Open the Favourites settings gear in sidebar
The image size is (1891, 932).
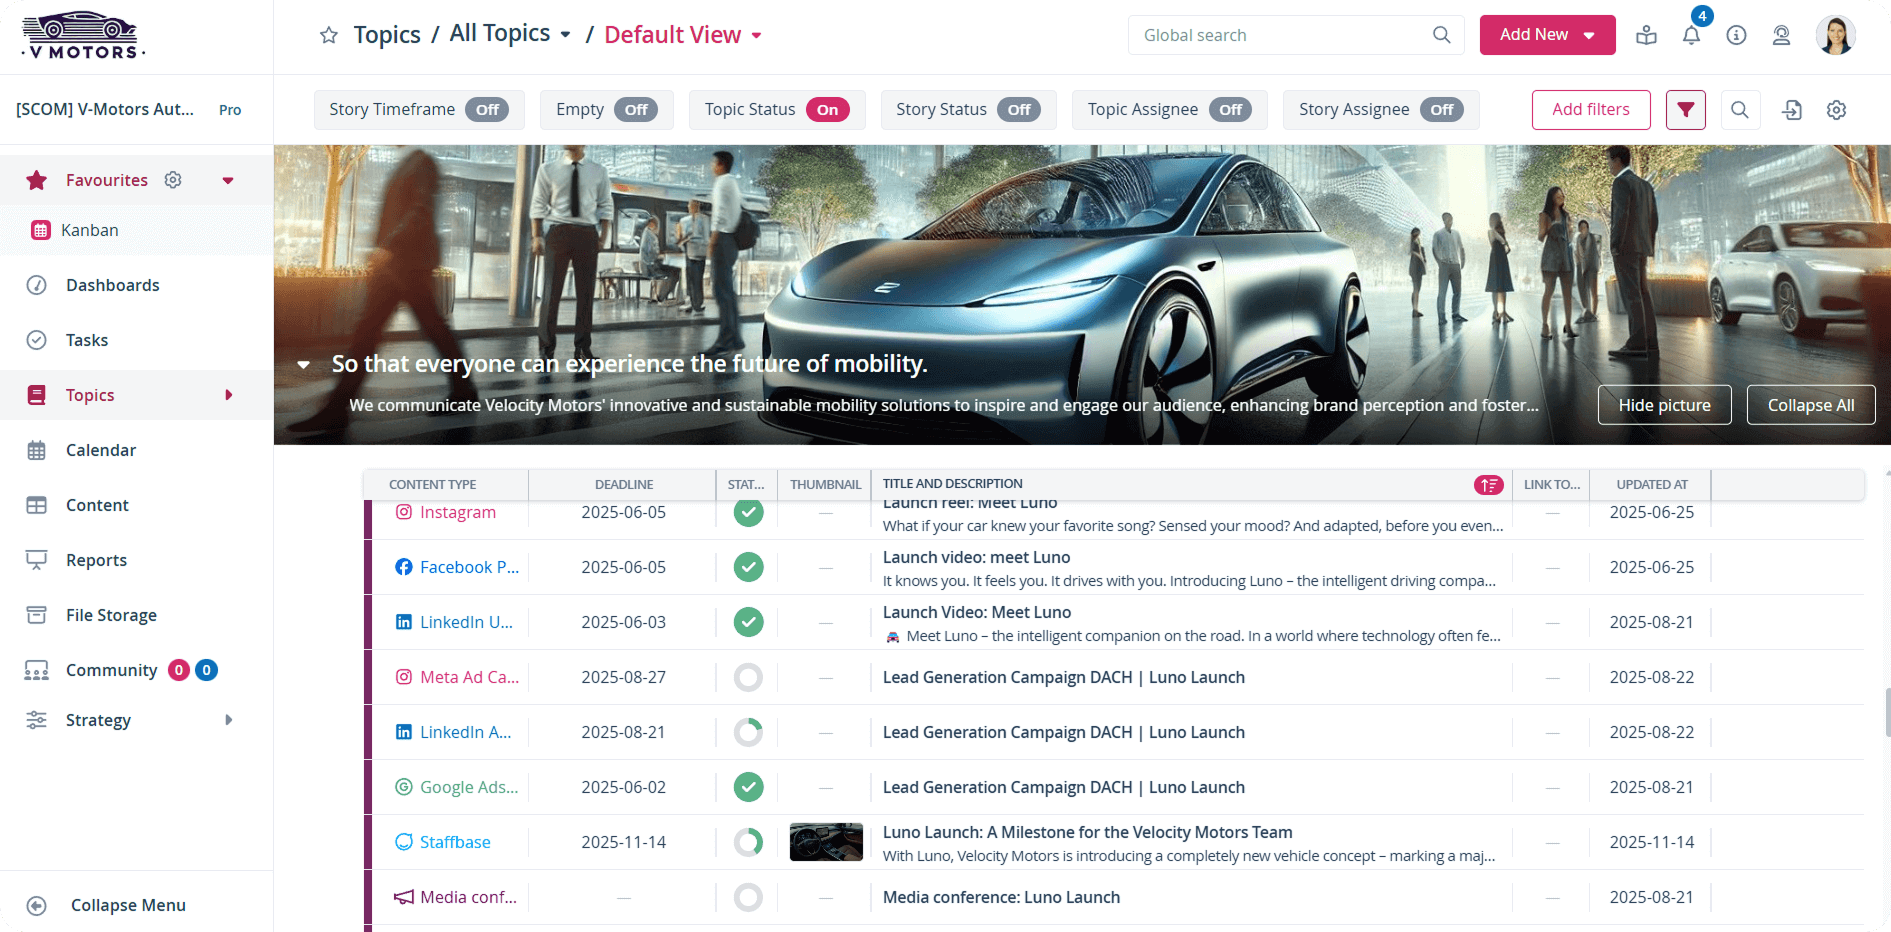(173, 180)
